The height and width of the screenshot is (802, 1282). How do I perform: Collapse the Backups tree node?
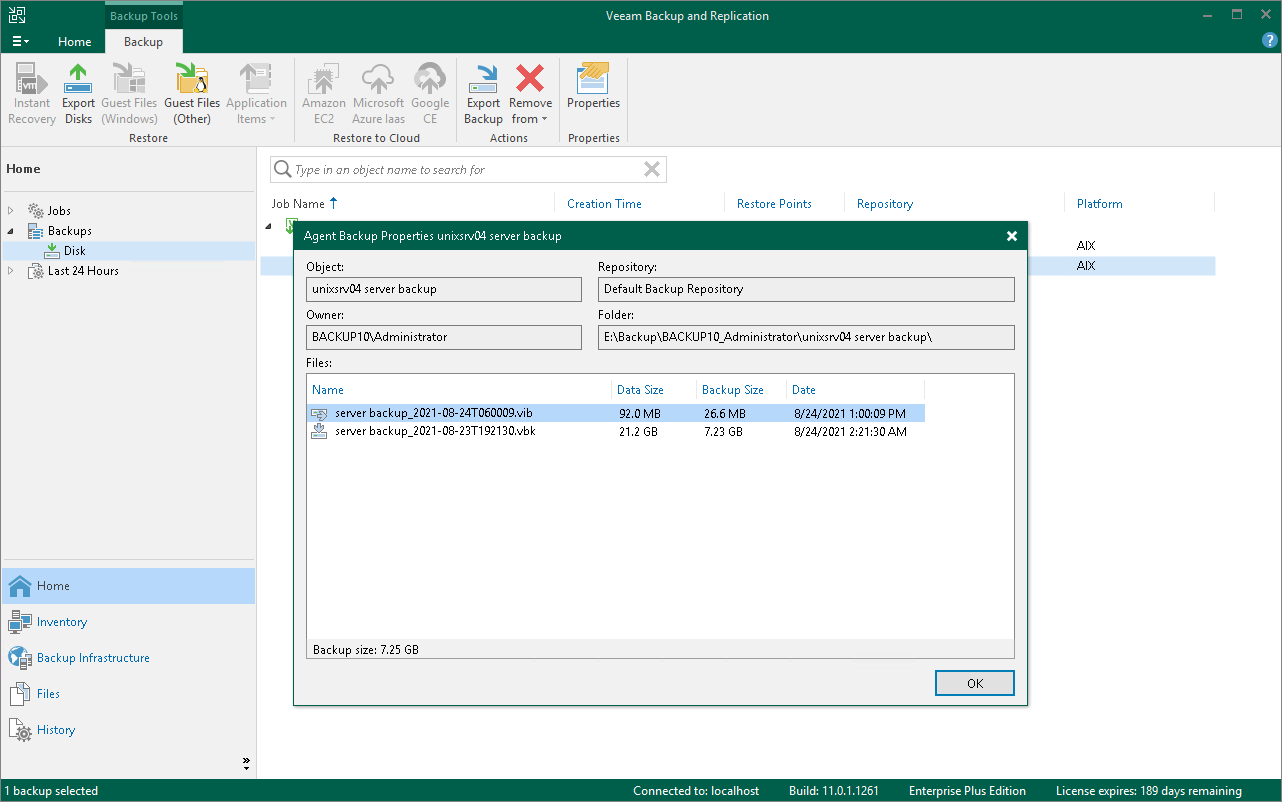[11, 231]
